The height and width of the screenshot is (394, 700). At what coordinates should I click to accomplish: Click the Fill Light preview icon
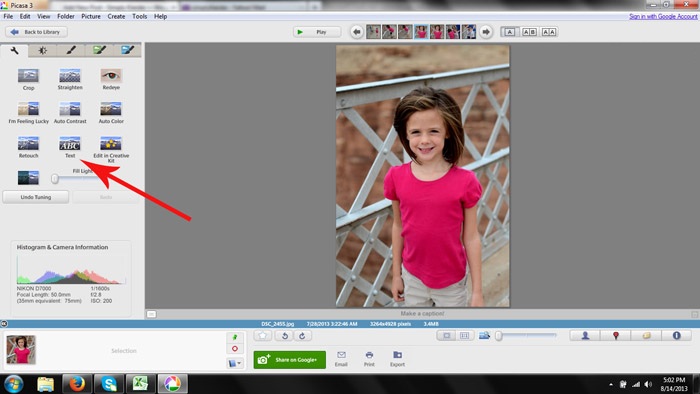[28, 178]
